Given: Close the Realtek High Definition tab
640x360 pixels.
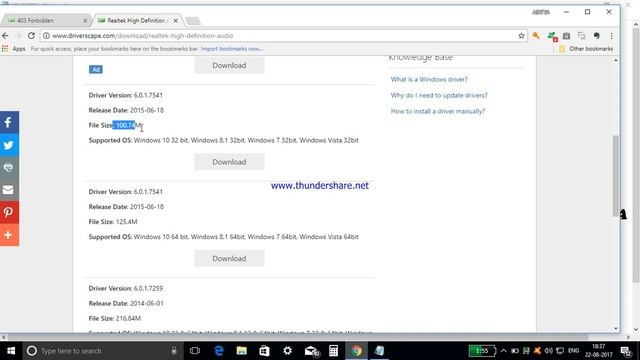Looking at the screenshot, I should click(x=176, y=20).
